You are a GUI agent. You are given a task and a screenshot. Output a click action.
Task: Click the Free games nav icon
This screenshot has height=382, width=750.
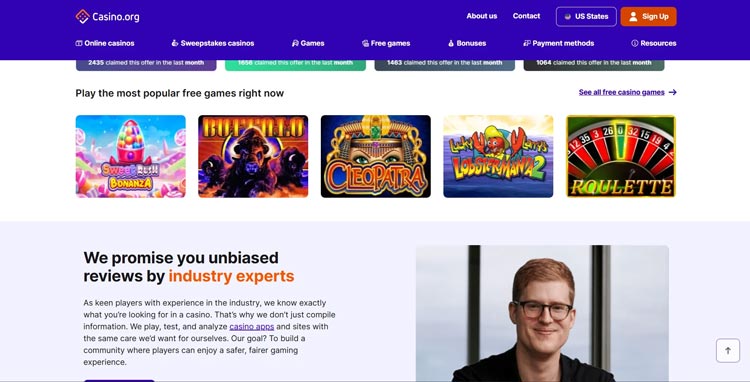click(365, 43)
